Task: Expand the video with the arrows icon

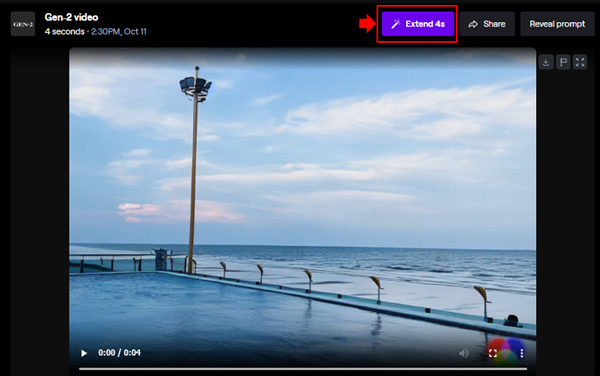Action: 580,62
